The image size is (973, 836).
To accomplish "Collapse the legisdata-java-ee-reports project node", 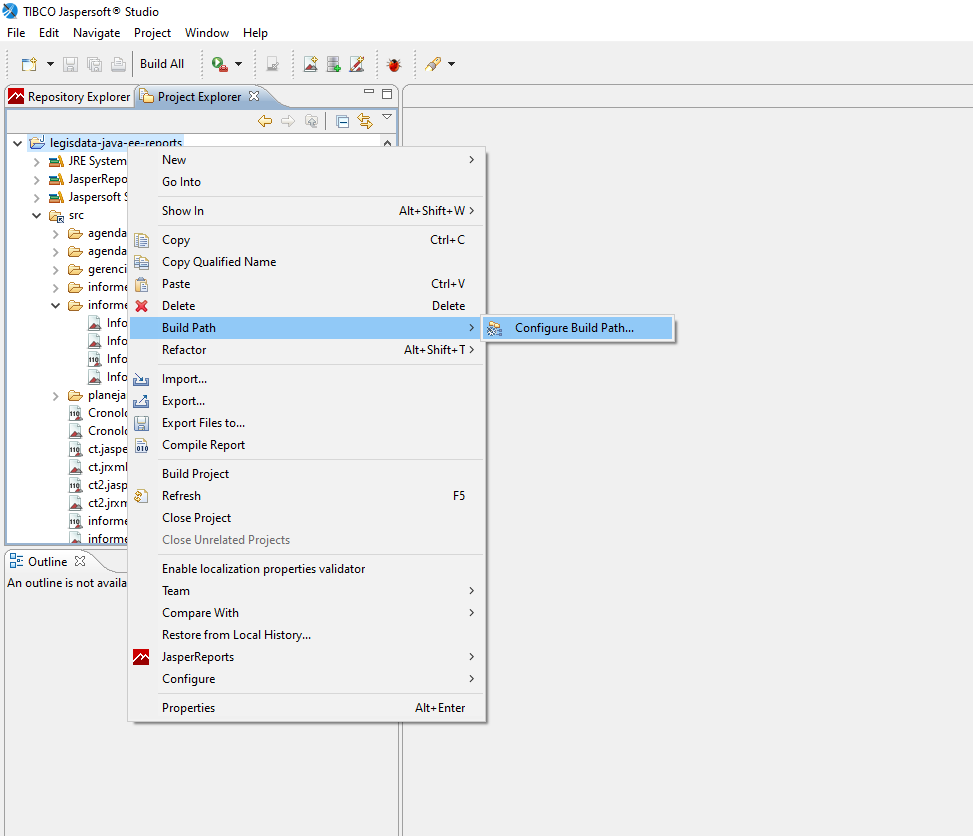I will tap(17, 143).
